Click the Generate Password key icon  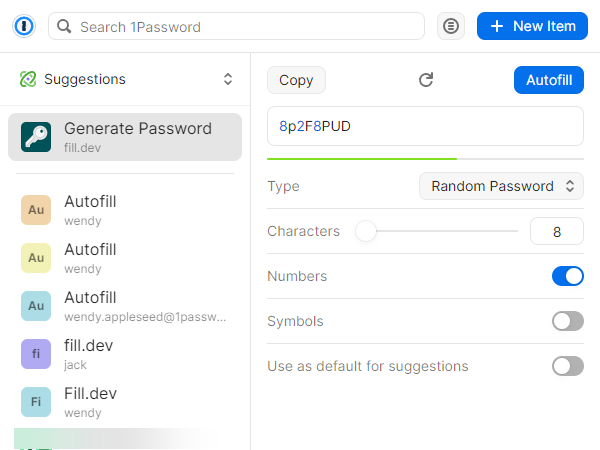pyautogui.click(x=36, y=137)
